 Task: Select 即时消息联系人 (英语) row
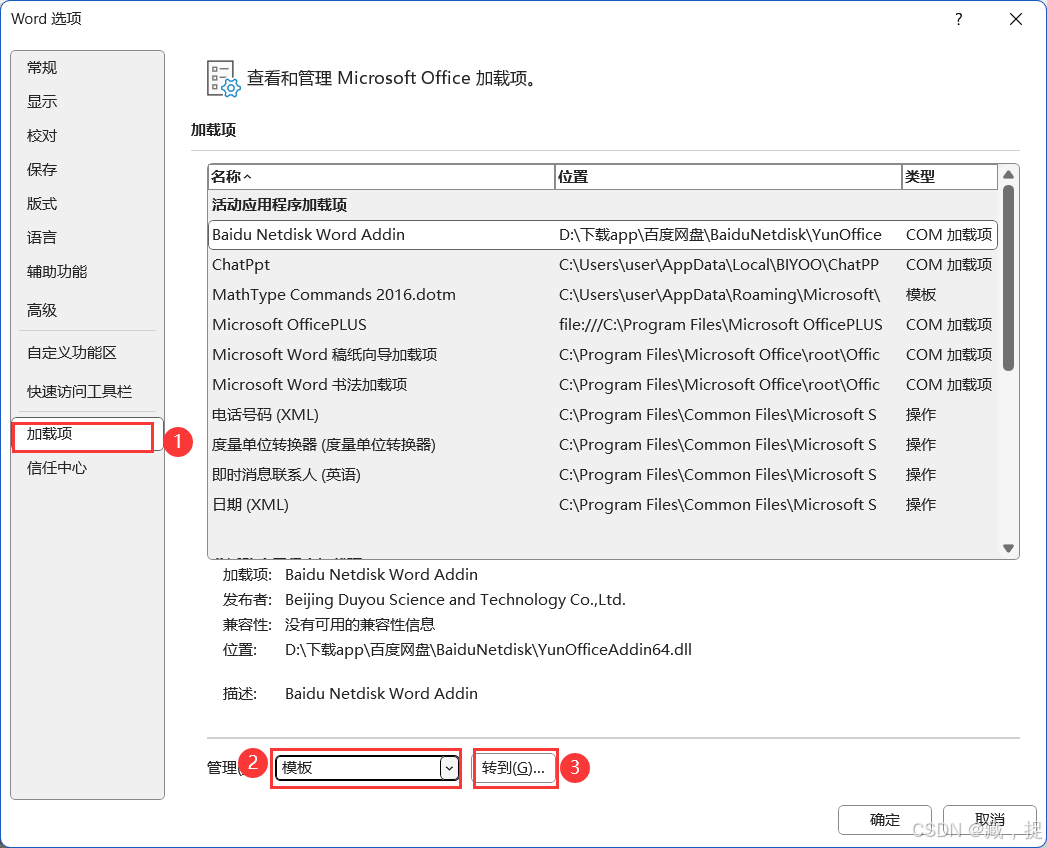pos(603,475)
